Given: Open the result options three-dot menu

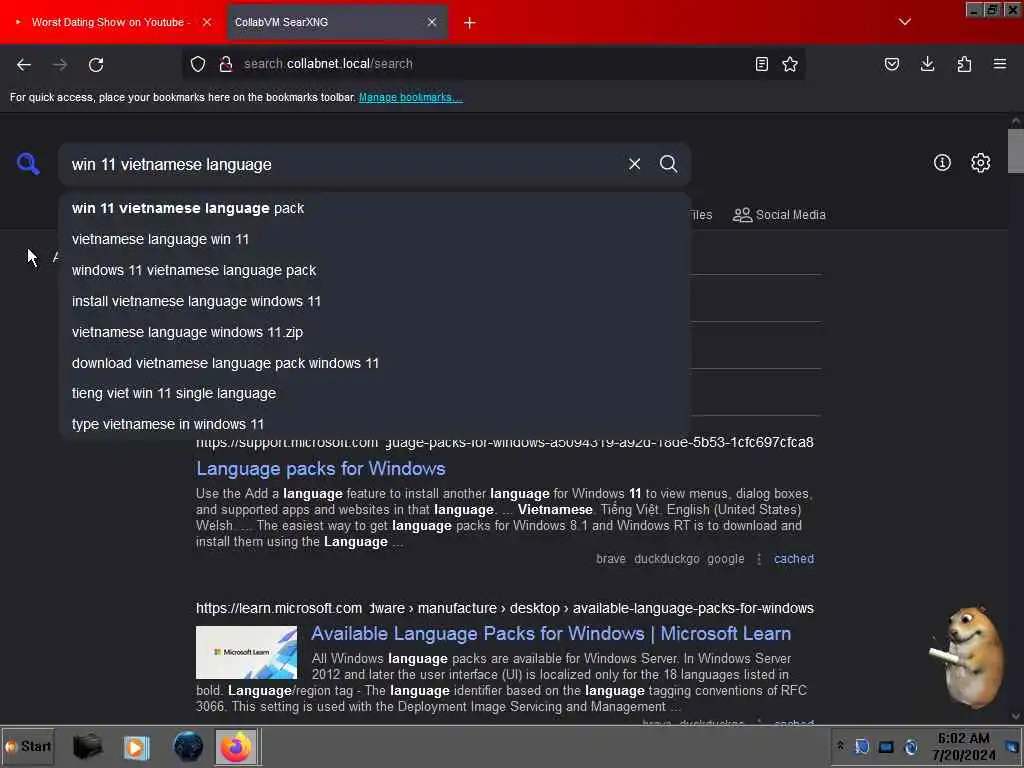Looking at the screenshot, I should pos(759,559).
